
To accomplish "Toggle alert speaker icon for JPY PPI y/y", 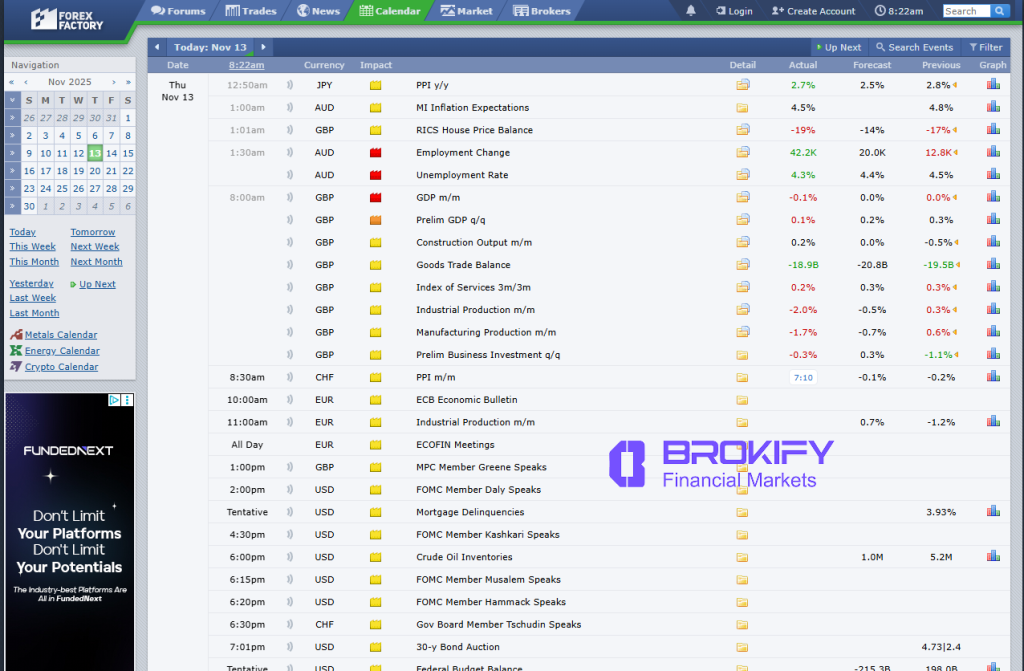I will pyautogui.click(x=290, y=85).
